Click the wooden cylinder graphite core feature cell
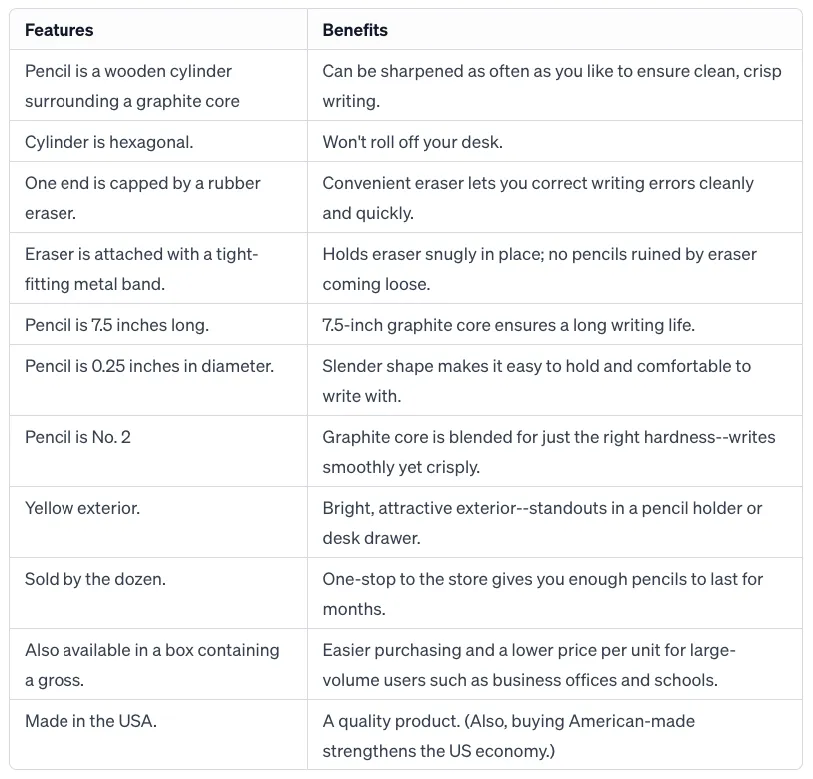 point(132,86)
